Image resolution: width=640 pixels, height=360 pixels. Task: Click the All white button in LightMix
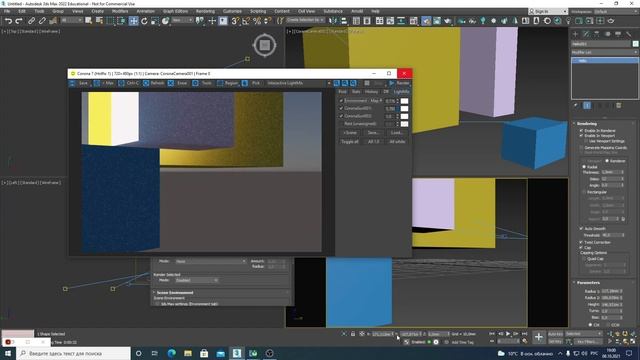pyautogui.click(x=397, y=142)
